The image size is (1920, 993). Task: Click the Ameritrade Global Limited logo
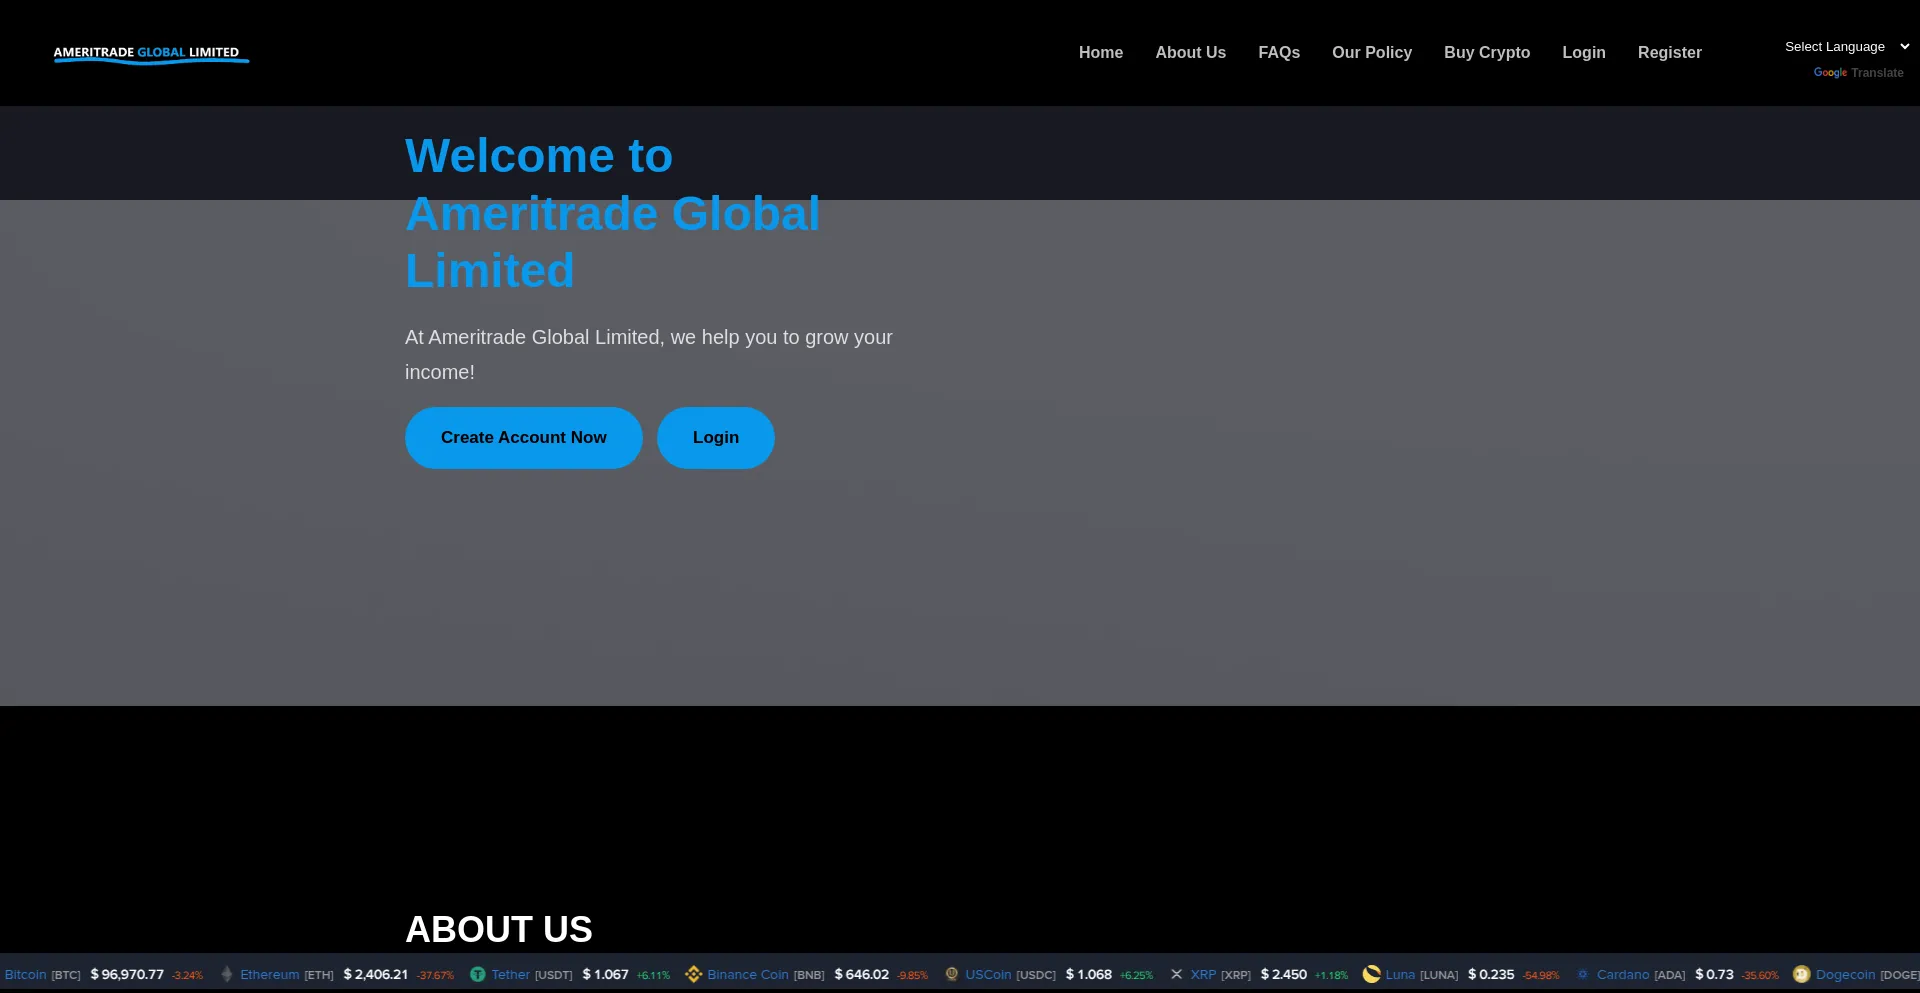[x=150, y=53]
